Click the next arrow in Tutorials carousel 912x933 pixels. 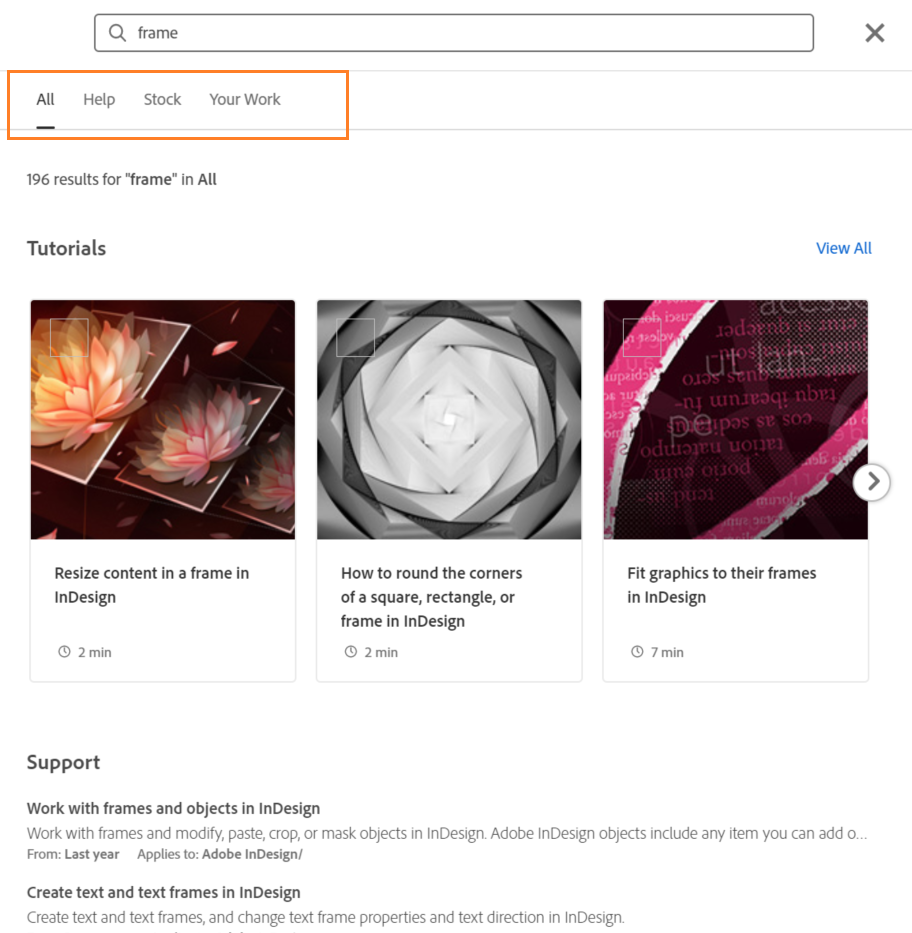[872, 482]
